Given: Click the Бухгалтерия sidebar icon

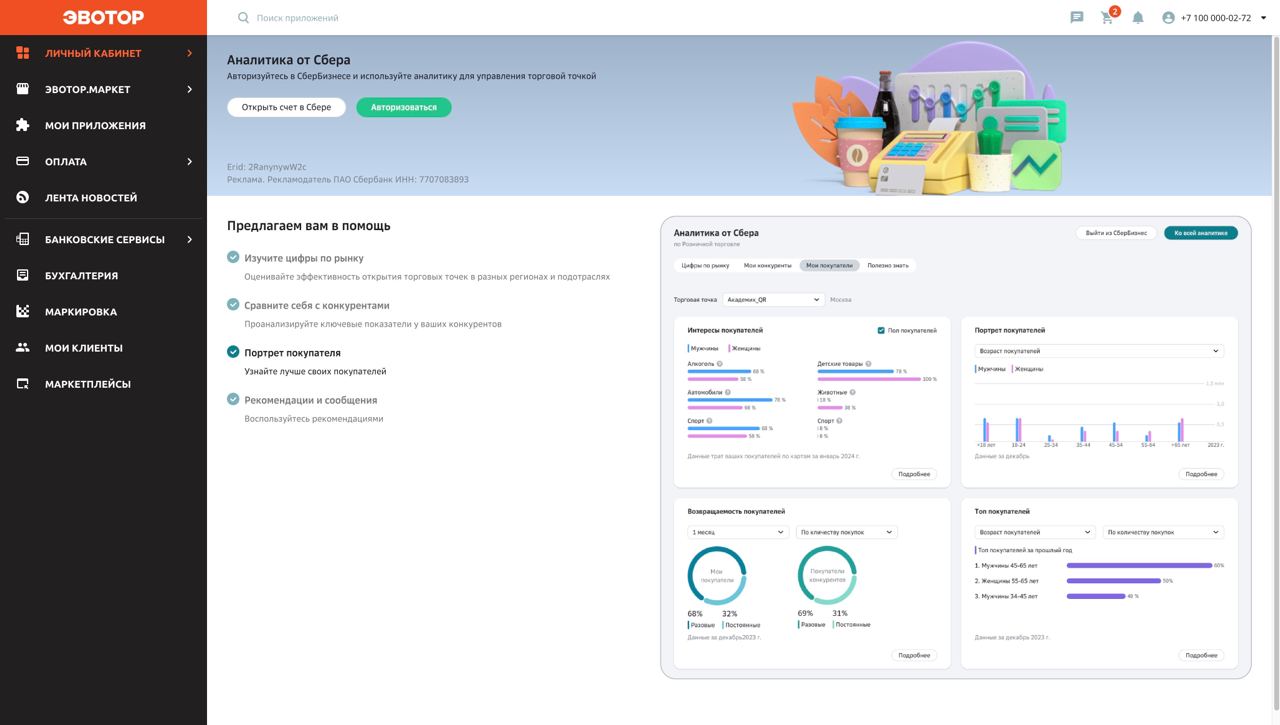Looking at the screenshot, I should coord(23,275).
